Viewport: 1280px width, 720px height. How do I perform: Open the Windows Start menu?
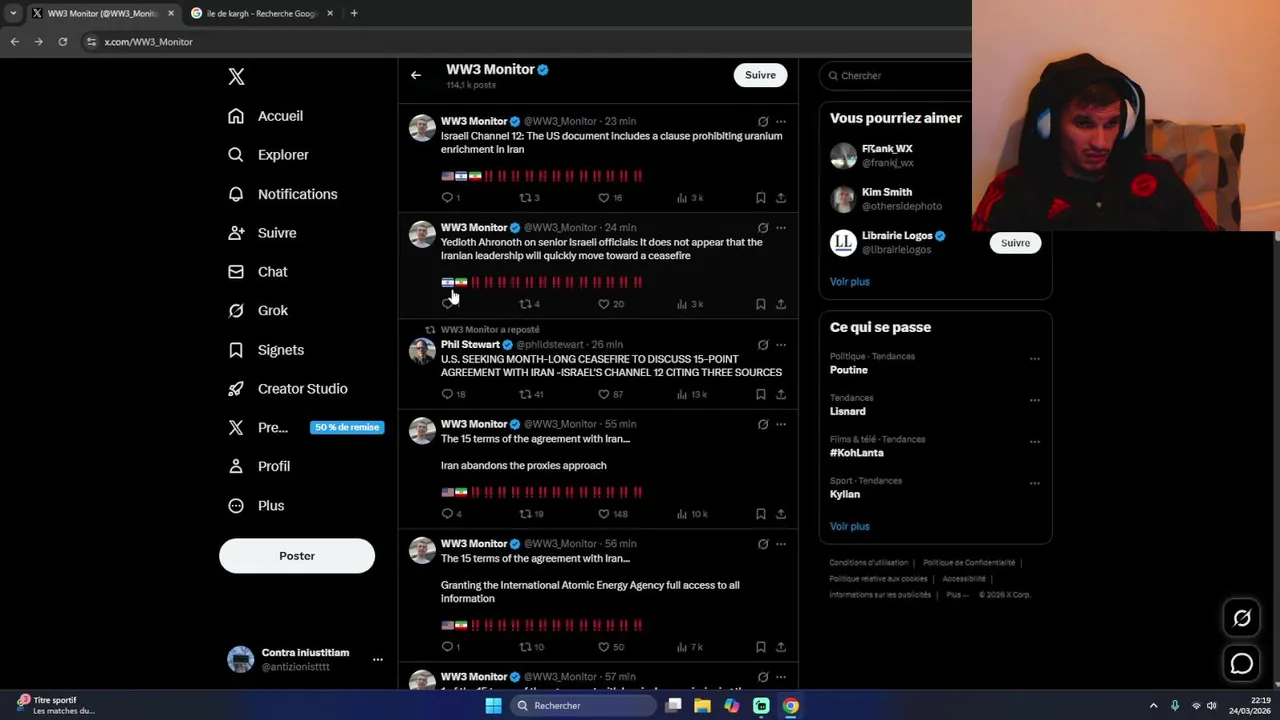coord(493,706)
